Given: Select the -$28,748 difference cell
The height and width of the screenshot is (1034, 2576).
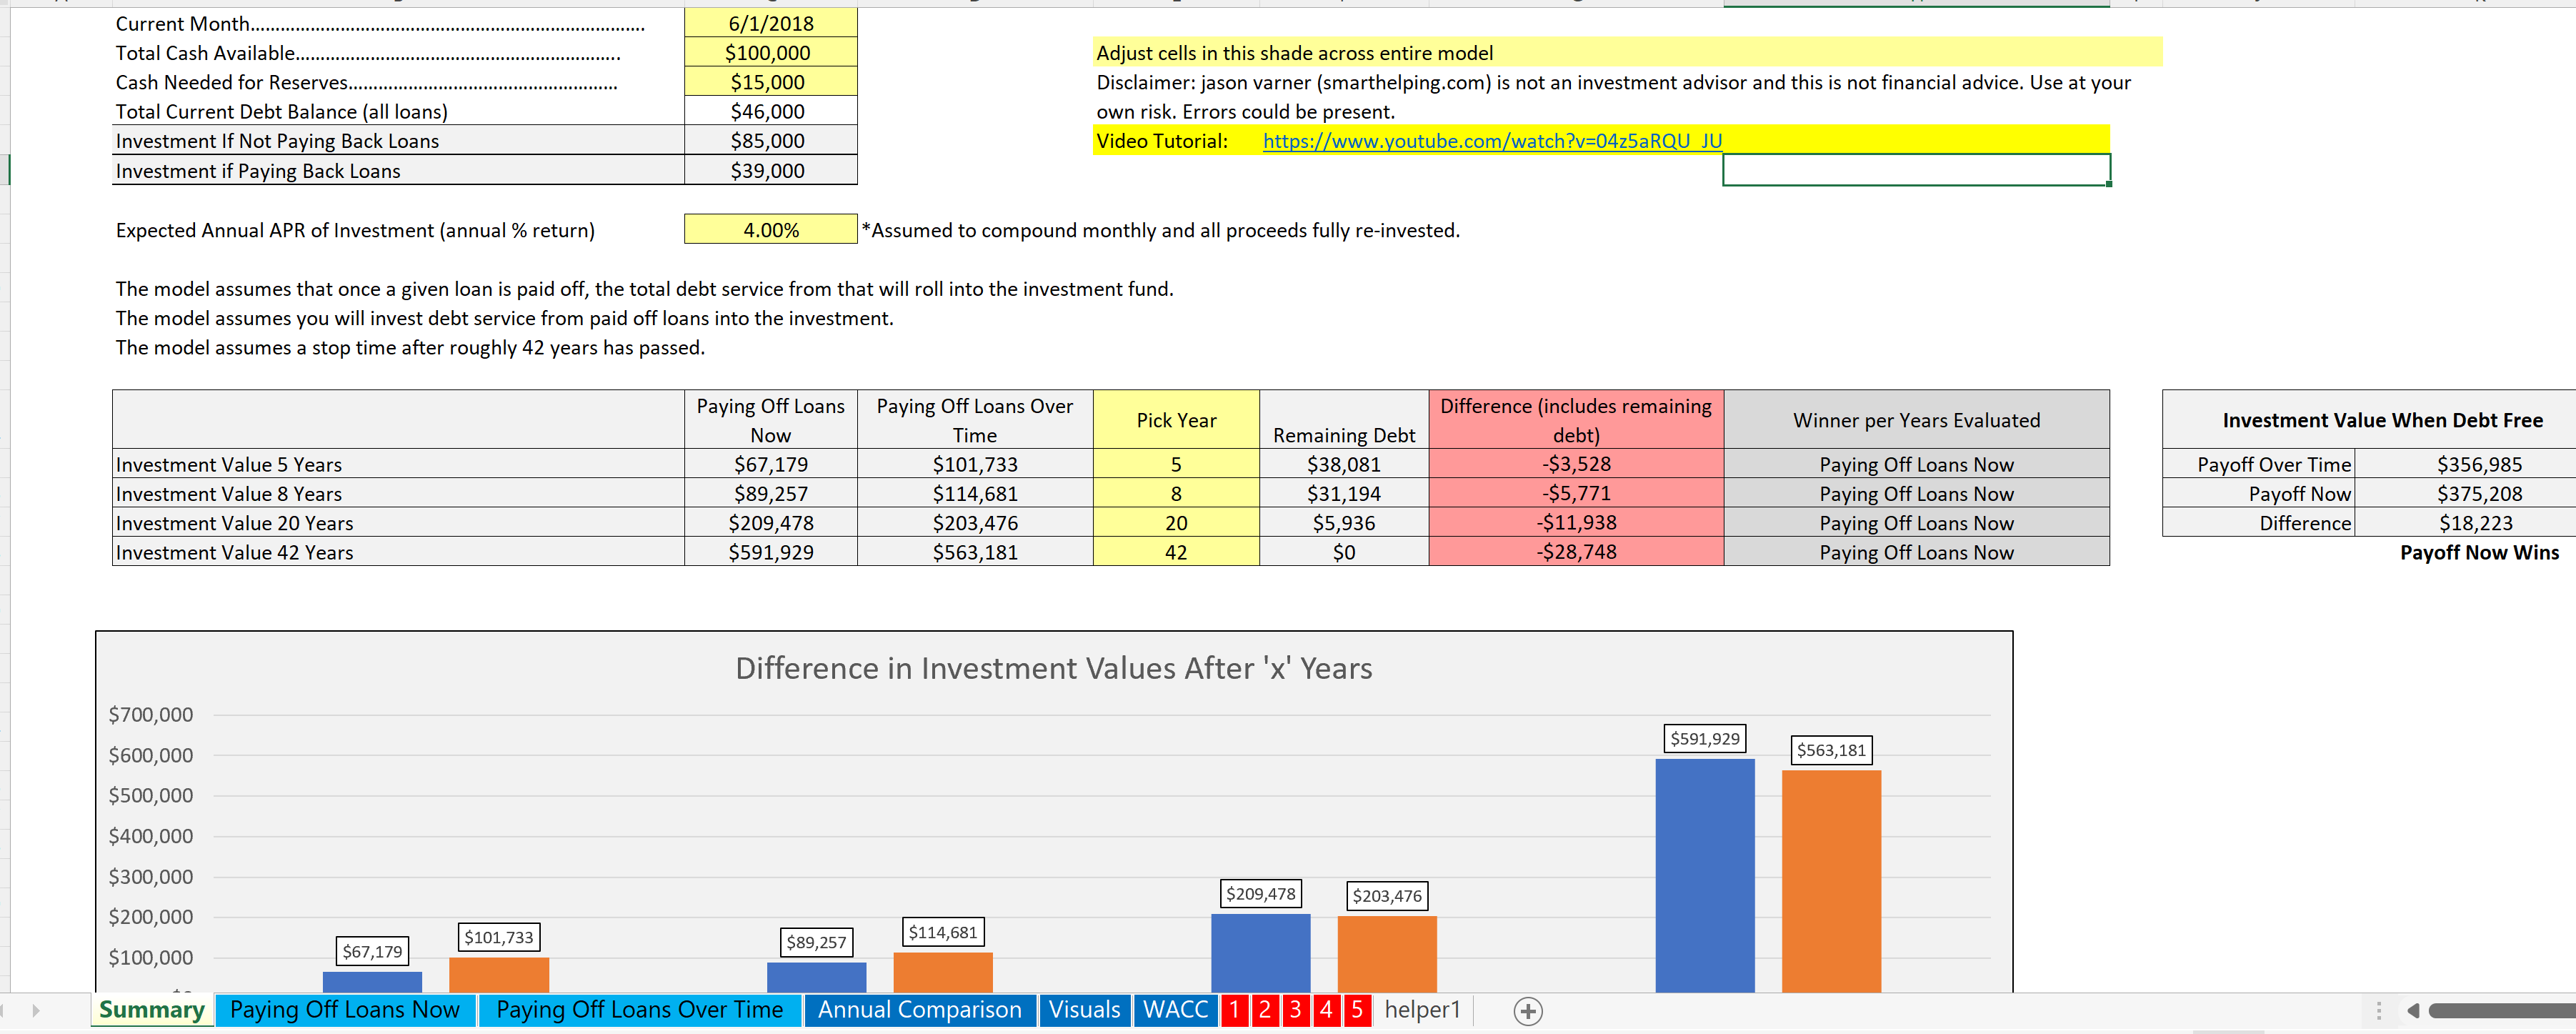Looking at the screenshot, I should tap(1576, 552).
